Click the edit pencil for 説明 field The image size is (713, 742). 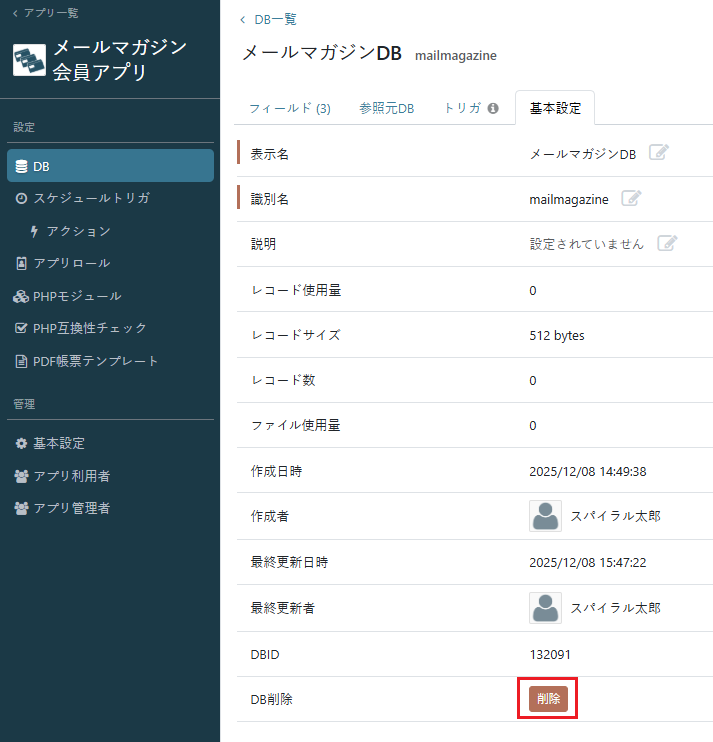667,243
